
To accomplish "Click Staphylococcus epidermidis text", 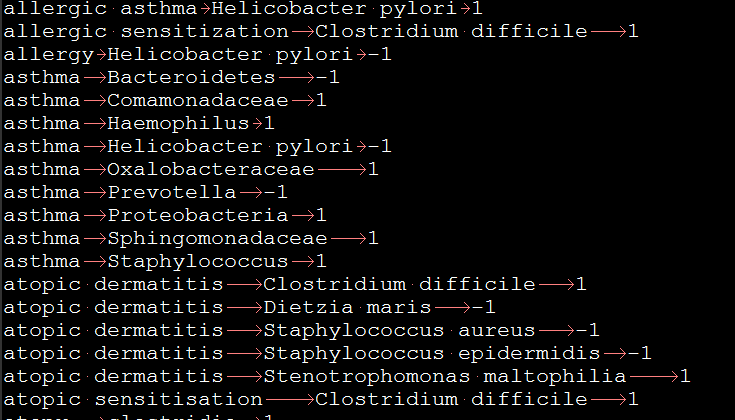I will pos(432,353).
